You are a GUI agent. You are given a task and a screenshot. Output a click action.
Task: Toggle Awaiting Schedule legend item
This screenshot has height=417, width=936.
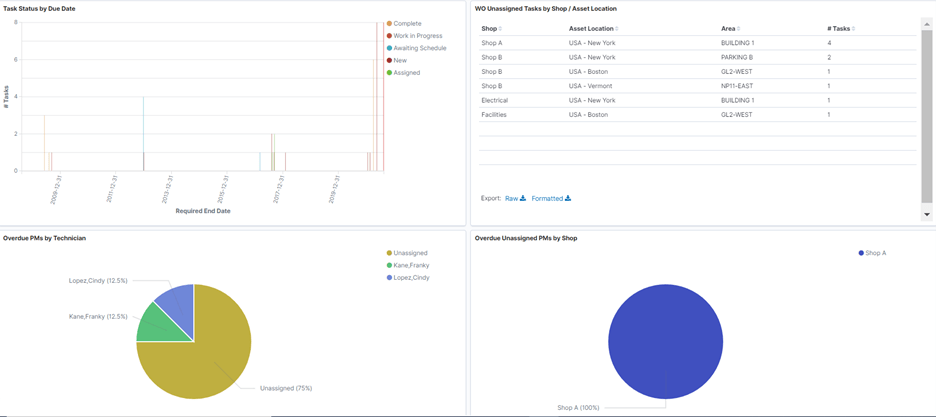(416, 48)
